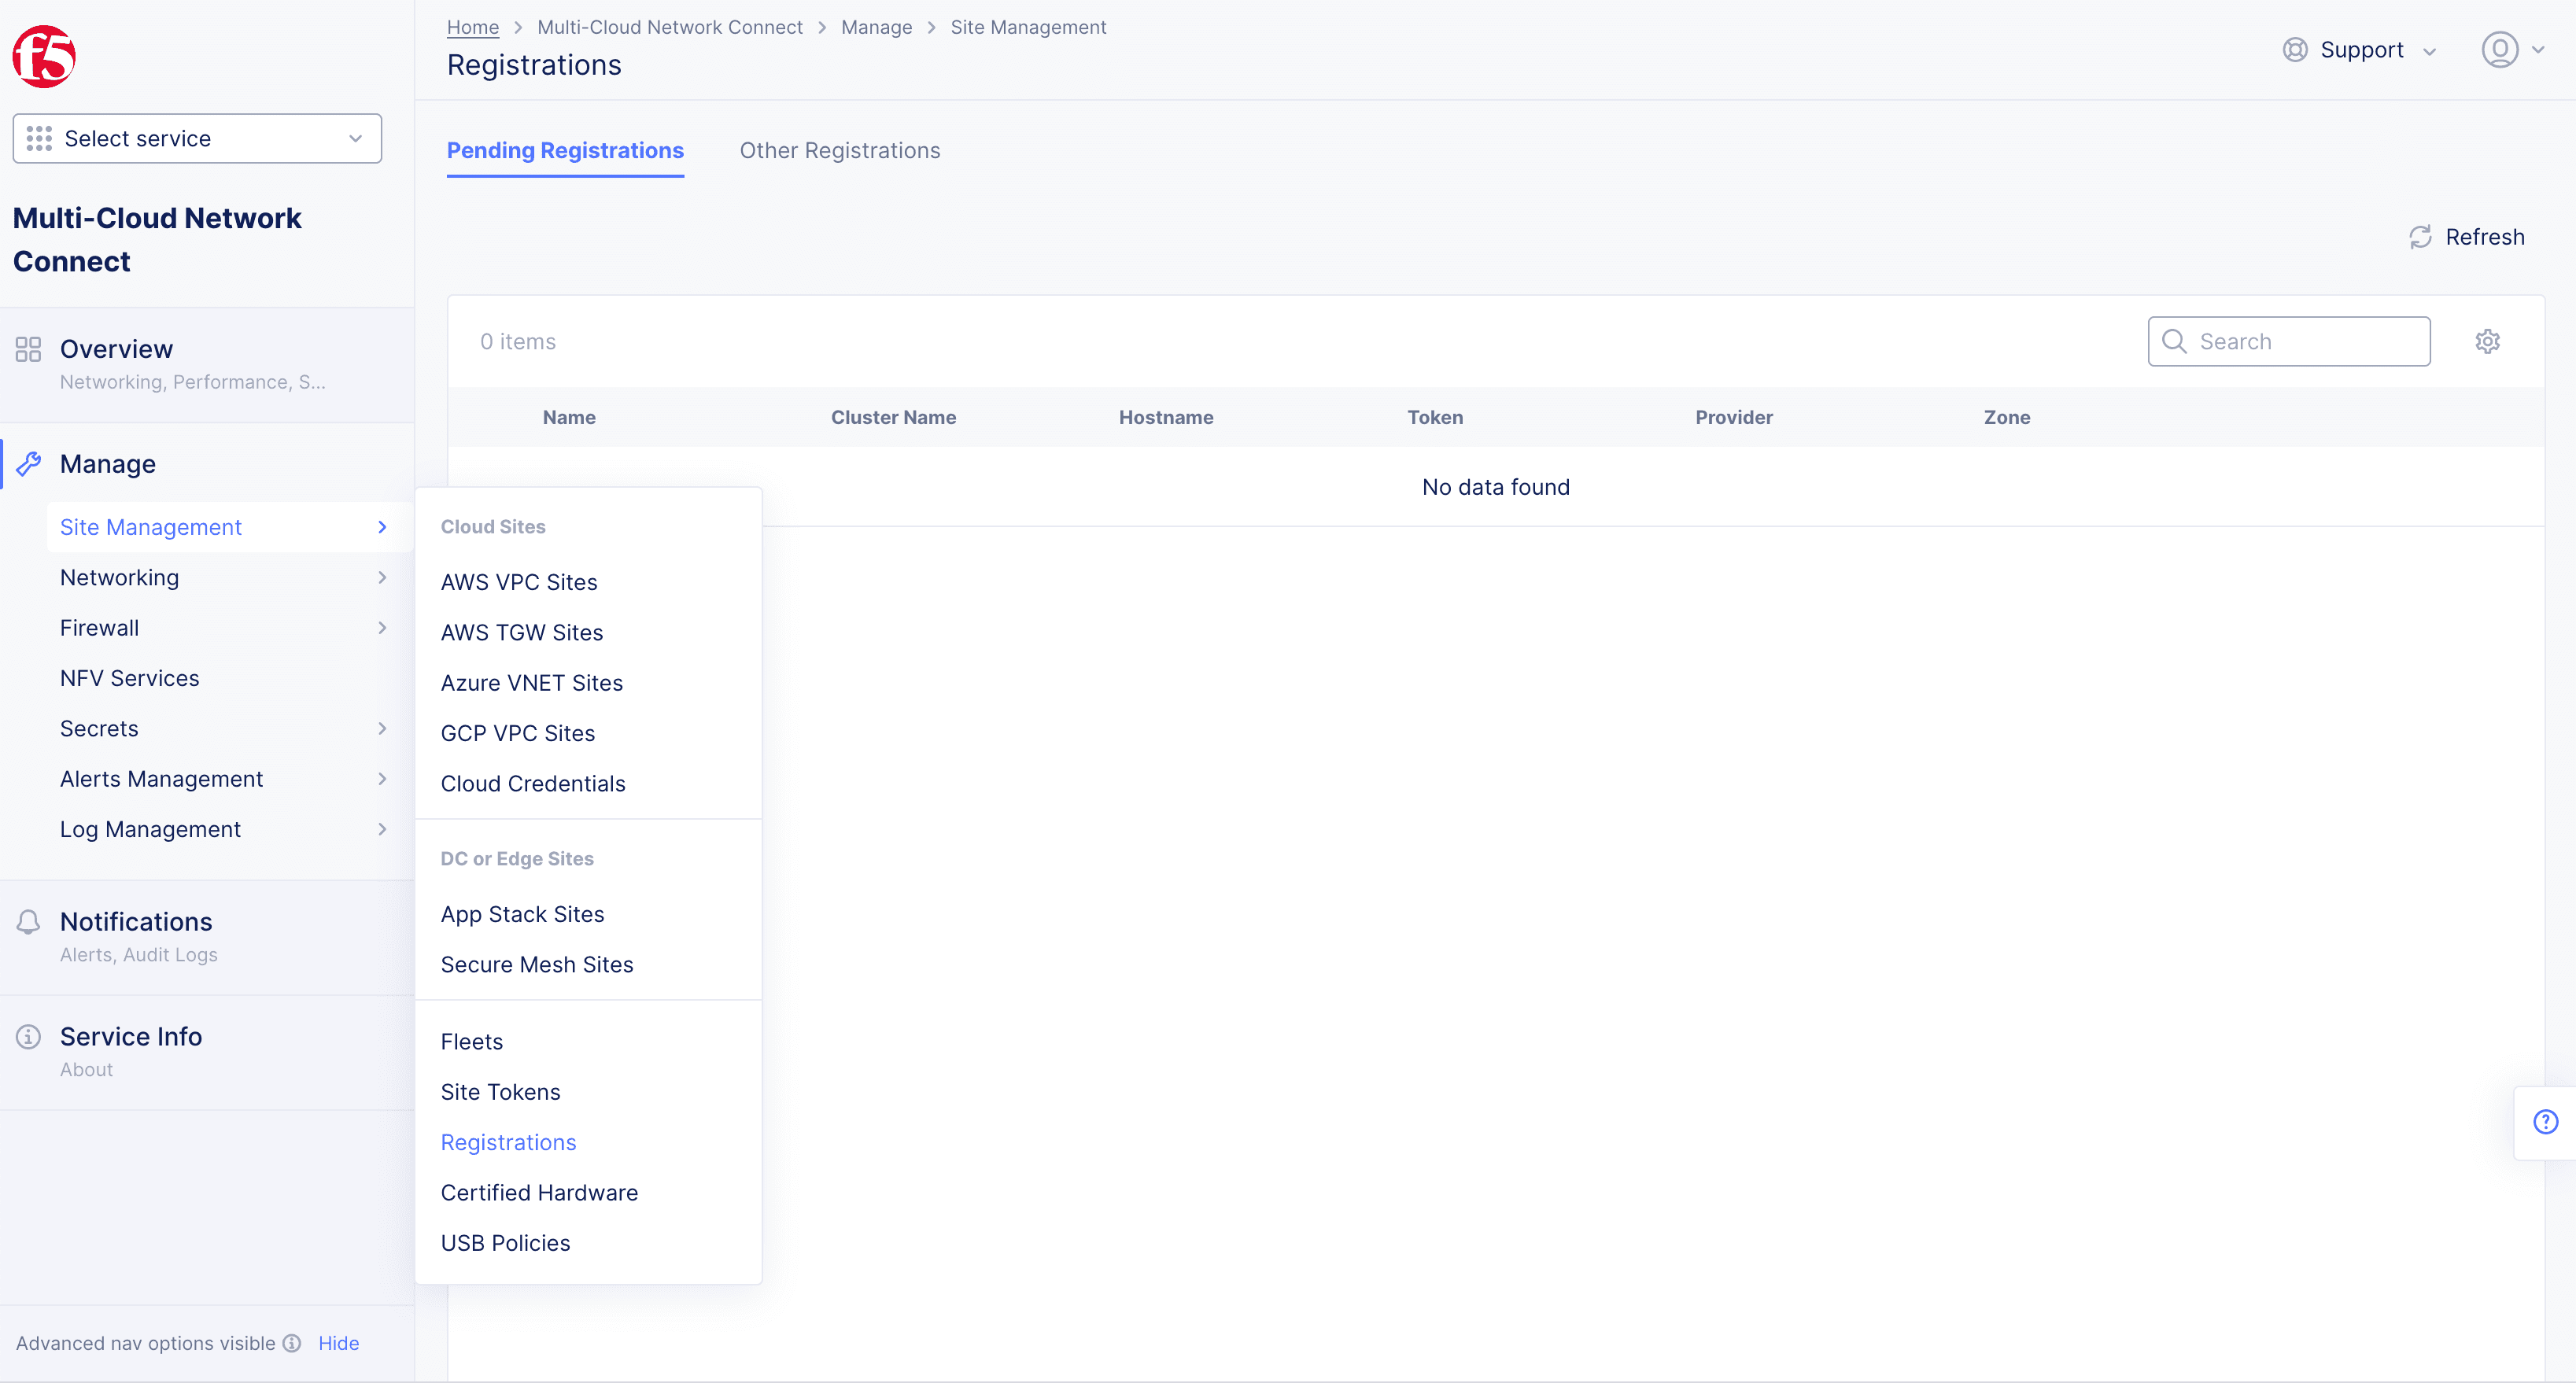Click the Notifications bell icon
This screenshot has height=1383, width=2576.
(x=28, y=921)
